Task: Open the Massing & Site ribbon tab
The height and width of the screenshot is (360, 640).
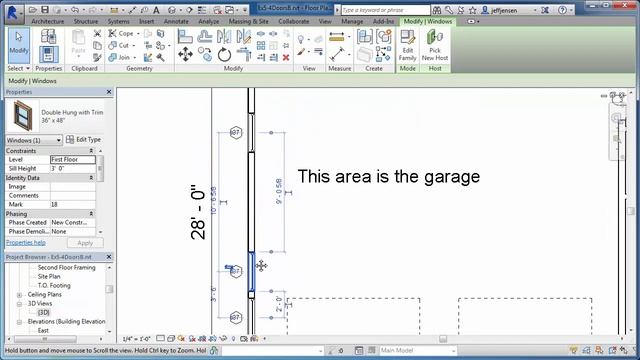Action: click(249, 21)
